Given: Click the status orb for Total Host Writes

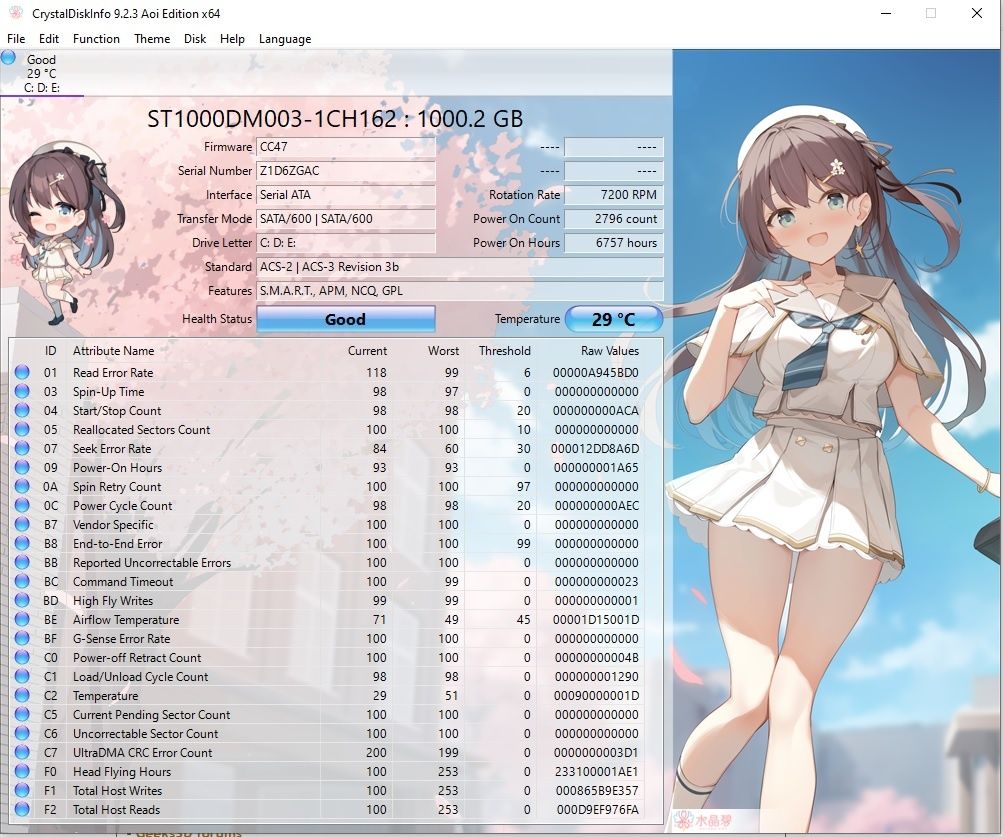Looking at the screenshot, I should click(22, 790).
